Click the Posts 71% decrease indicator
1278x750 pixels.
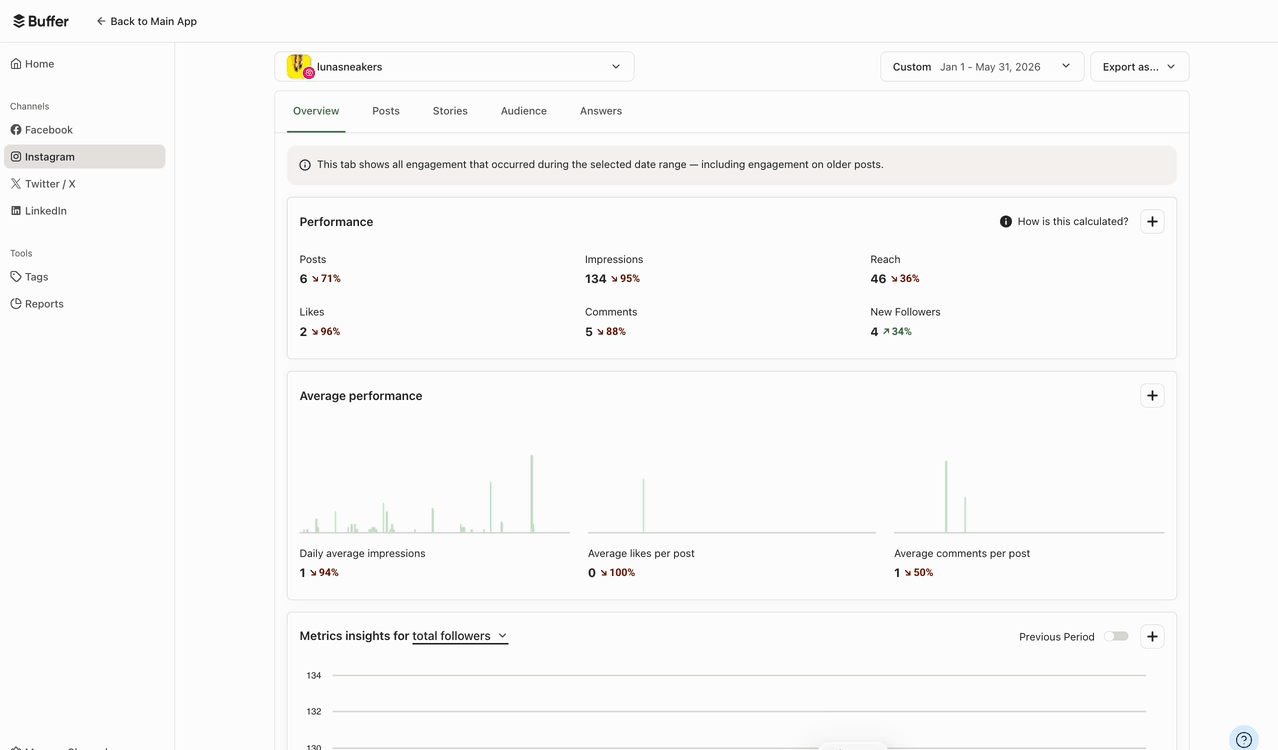(x=326, y=279)
